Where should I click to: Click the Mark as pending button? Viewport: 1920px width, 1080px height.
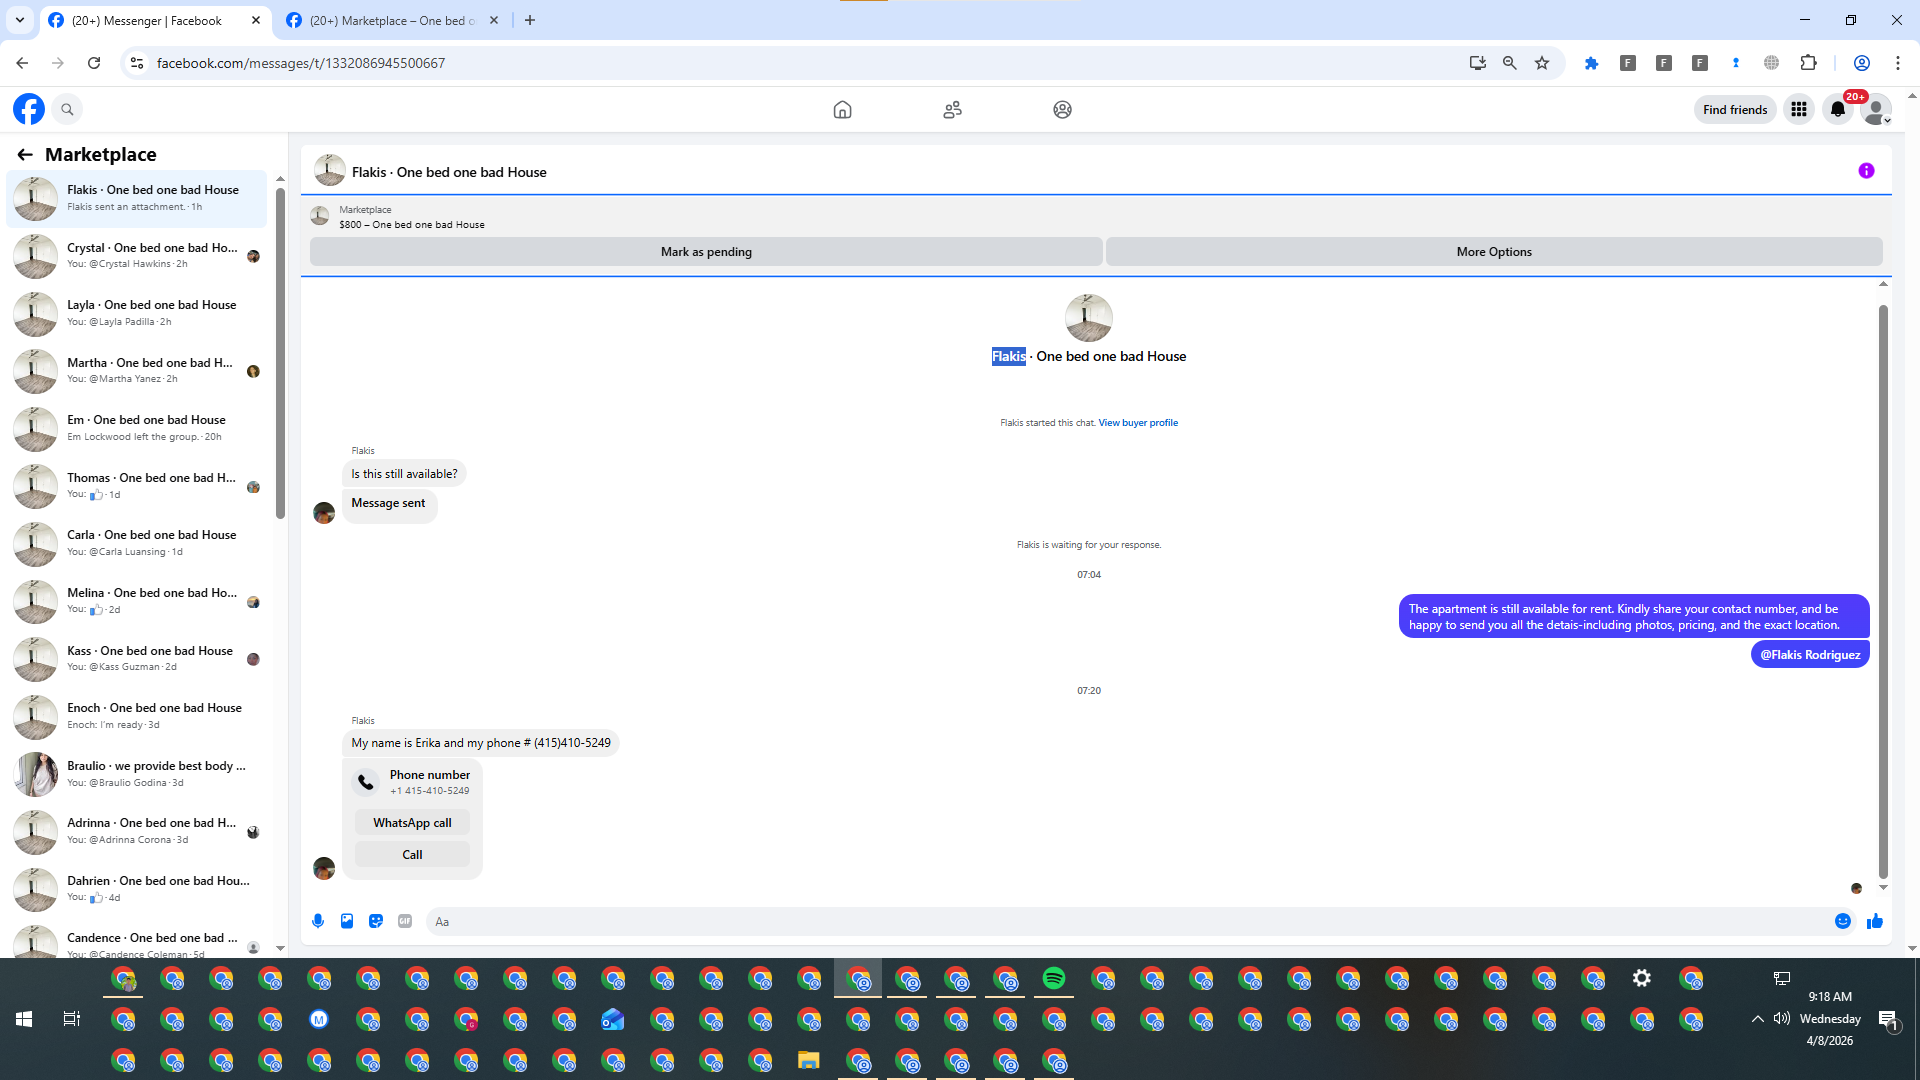coord(706,252)
